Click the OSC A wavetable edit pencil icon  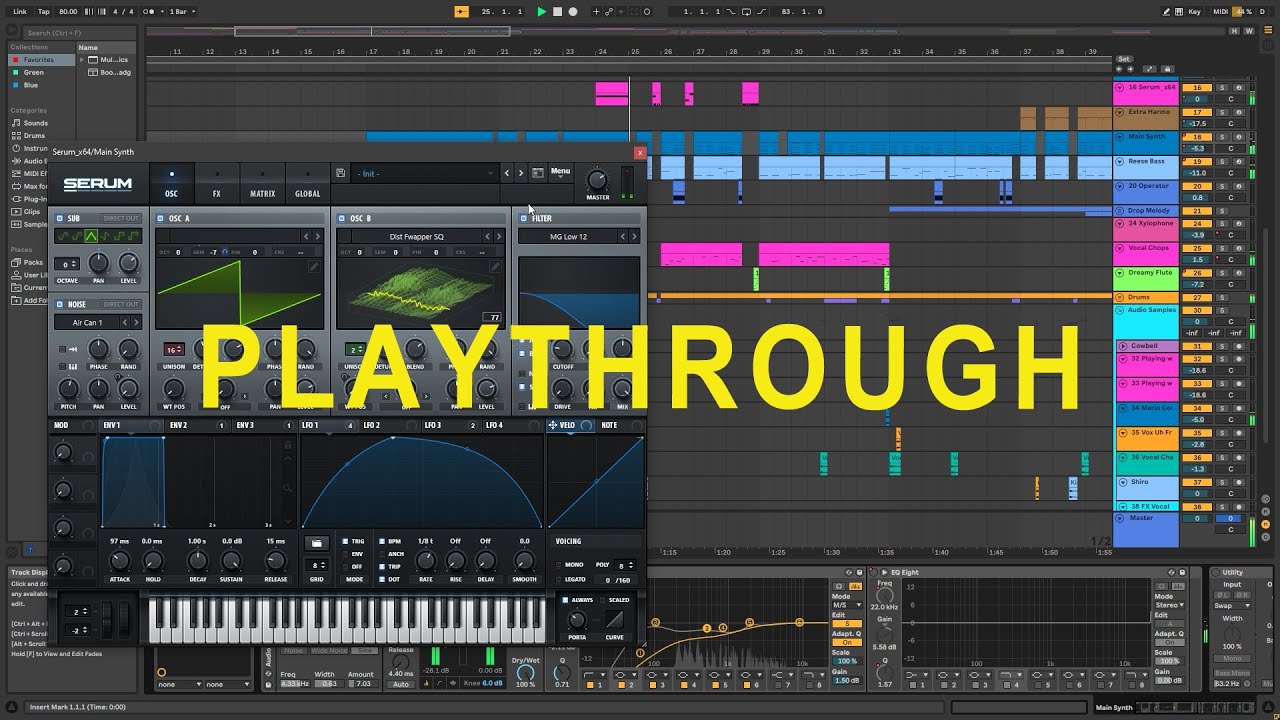[x=314, y=267]
